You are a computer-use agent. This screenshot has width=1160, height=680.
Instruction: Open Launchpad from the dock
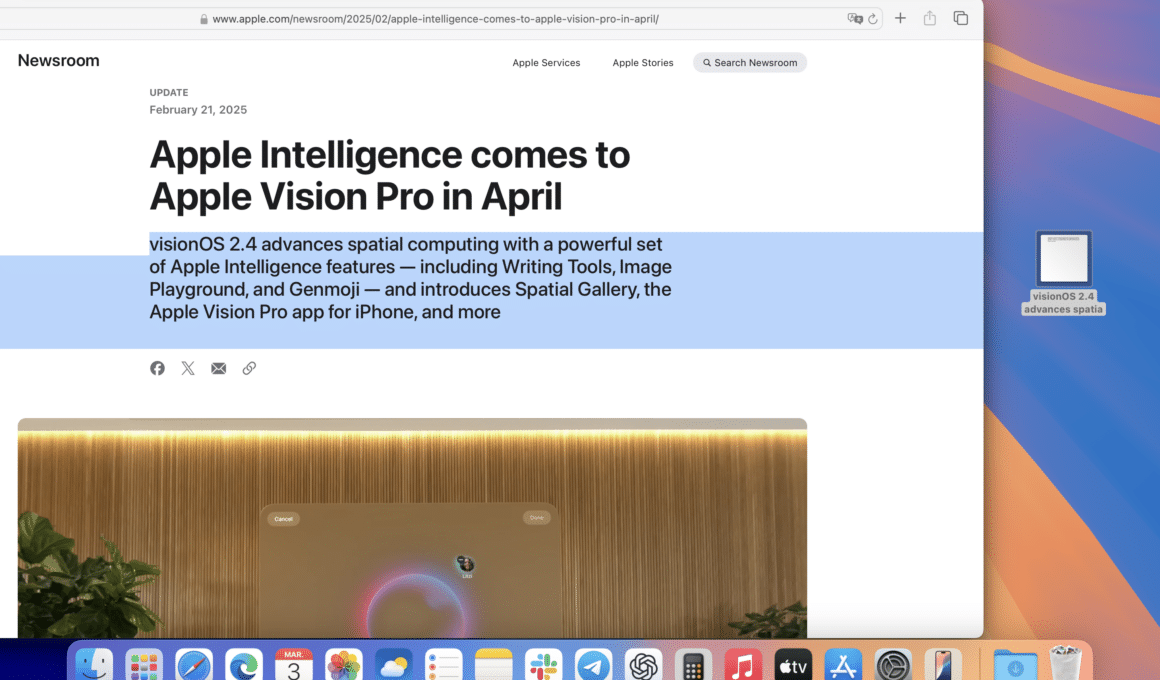[144, 665]
